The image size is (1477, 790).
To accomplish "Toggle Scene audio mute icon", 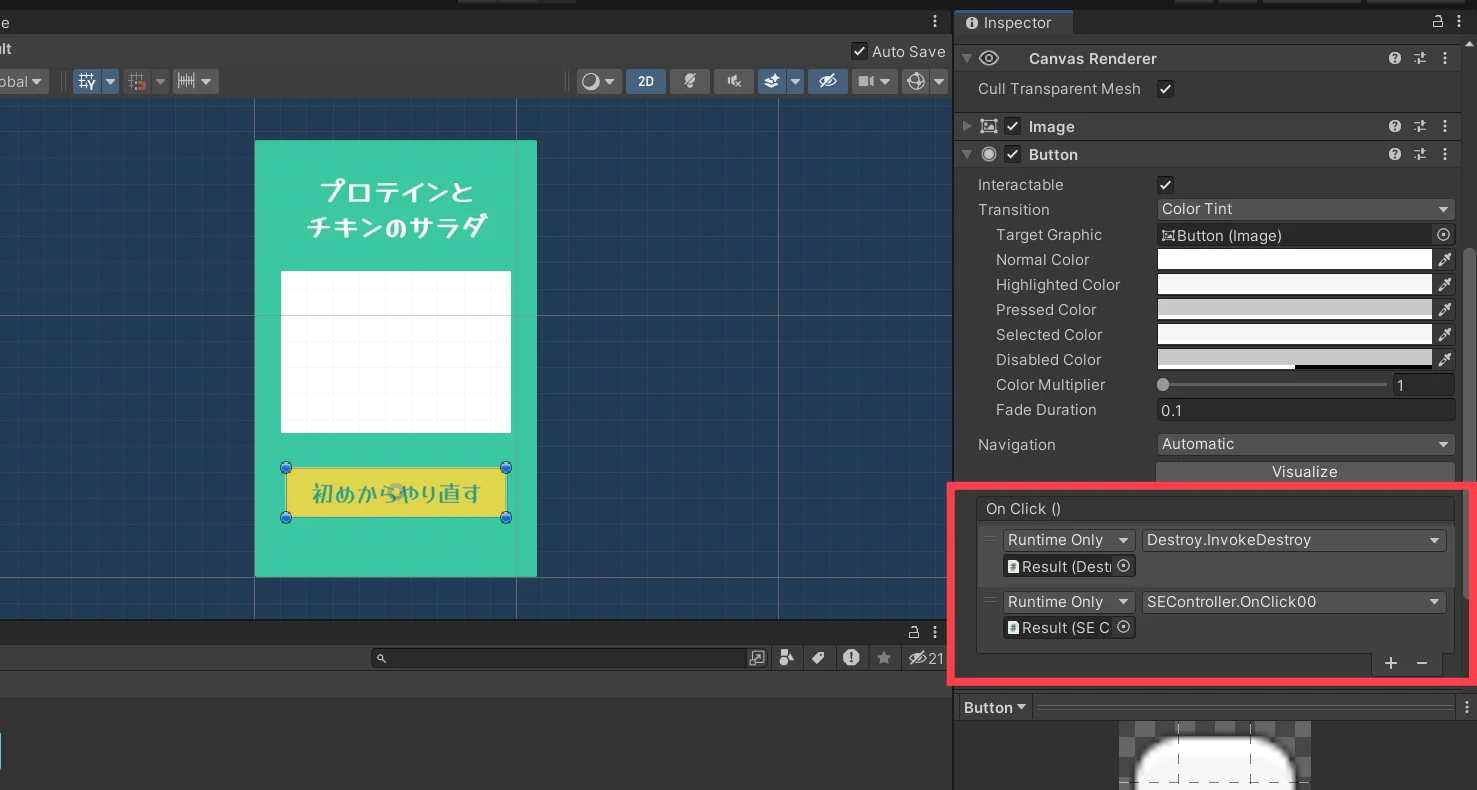I will click(x=733, y=82).
